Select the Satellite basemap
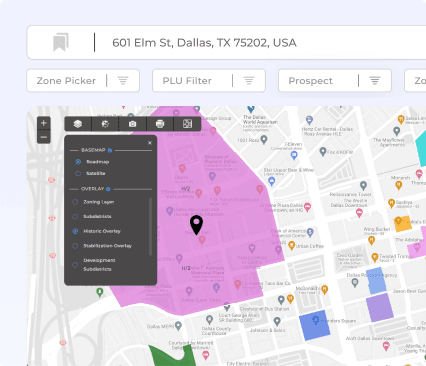Image resolution: width=426 pixels, height=366 pixels. (x=78, y=173)
